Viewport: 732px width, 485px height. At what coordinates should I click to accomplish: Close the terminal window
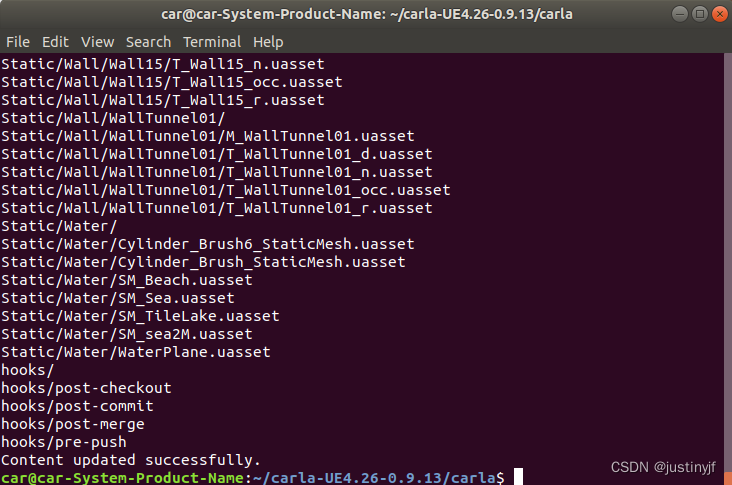click(719, 14)
